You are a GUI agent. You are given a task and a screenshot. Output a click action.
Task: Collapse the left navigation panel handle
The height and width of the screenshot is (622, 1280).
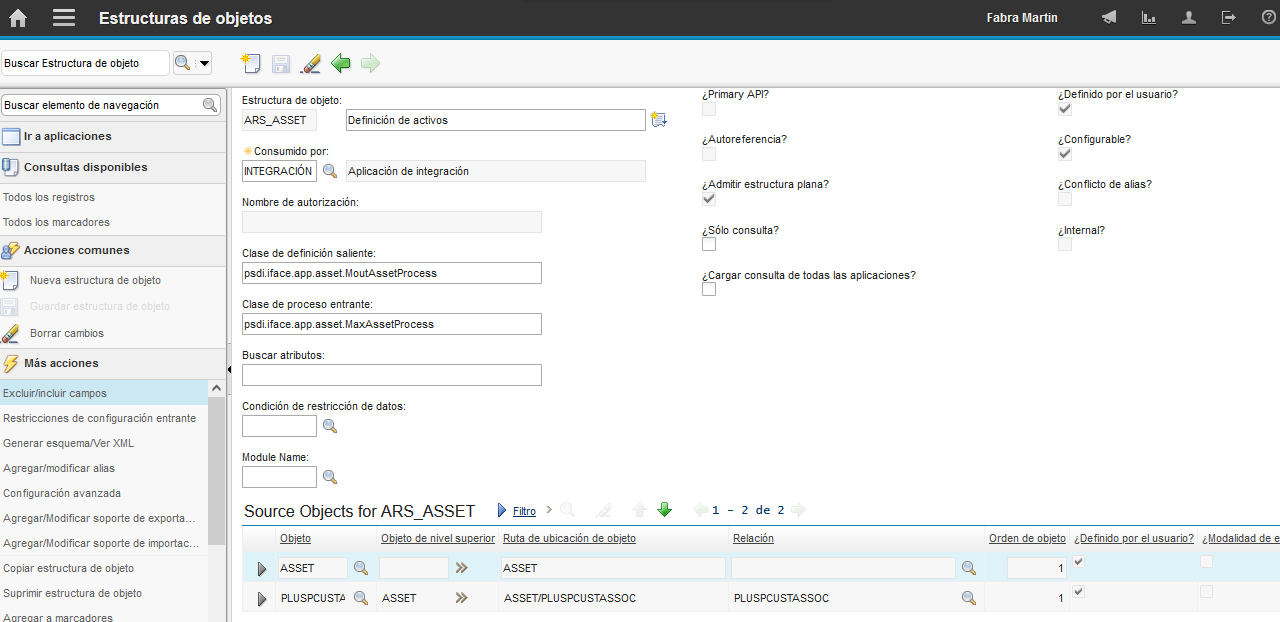228,370
